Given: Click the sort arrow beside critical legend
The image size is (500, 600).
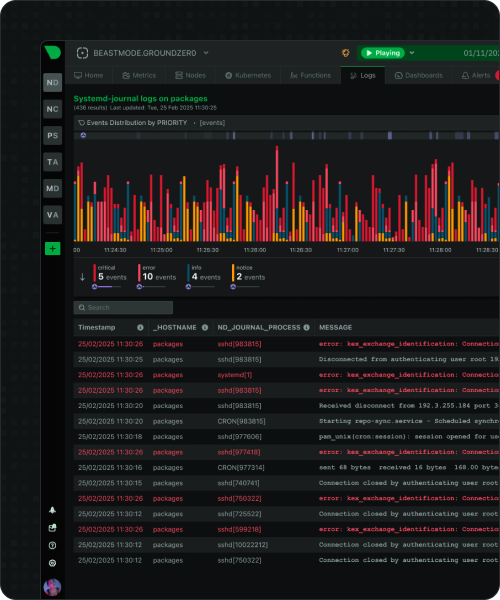Looking at the screenshot, I should coord(82,277).
